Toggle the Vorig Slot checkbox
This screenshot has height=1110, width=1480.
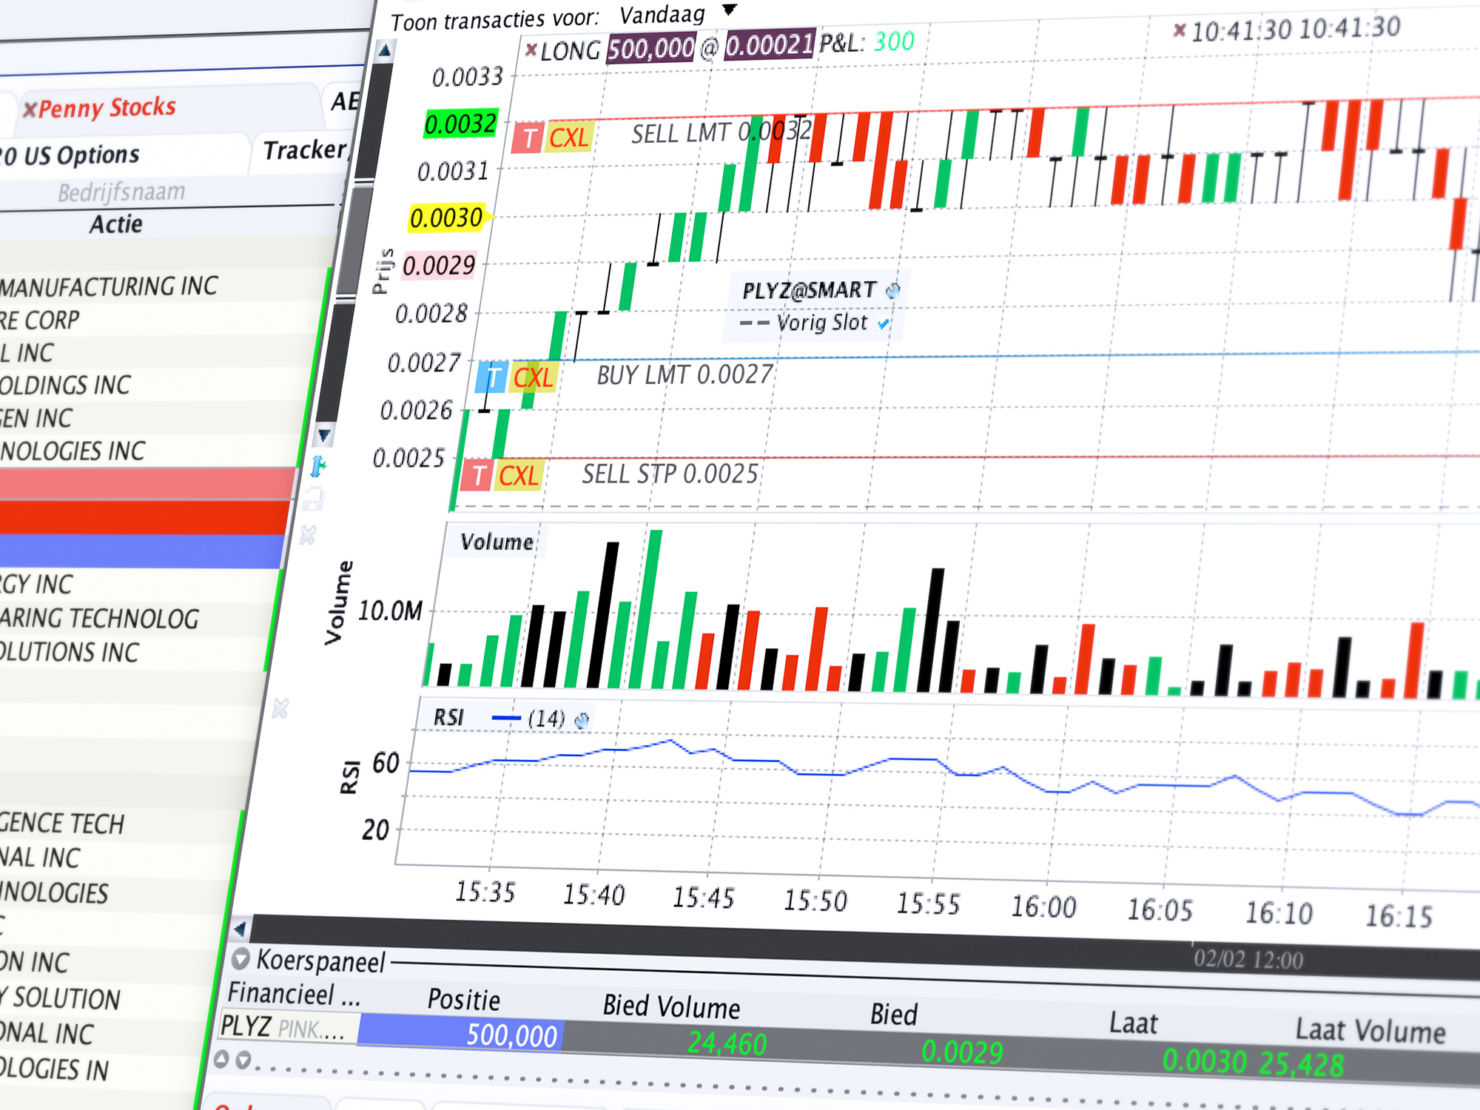click(882, 325)
